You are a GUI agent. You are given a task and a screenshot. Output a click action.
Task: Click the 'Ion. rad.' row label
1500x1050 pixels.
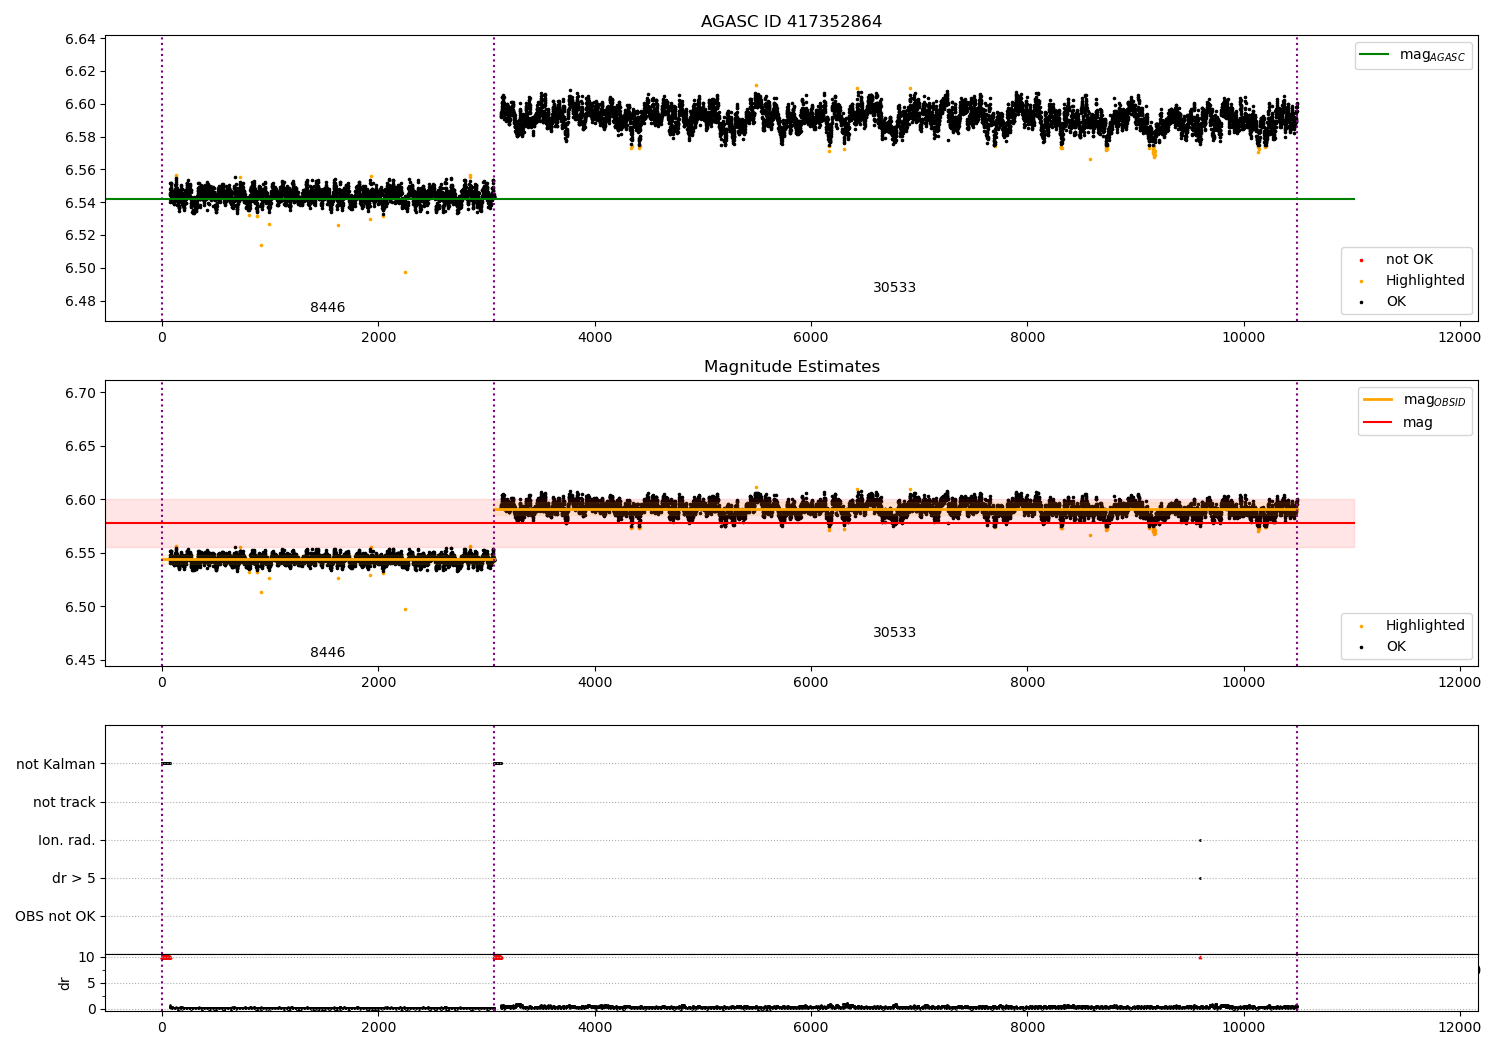67,840
